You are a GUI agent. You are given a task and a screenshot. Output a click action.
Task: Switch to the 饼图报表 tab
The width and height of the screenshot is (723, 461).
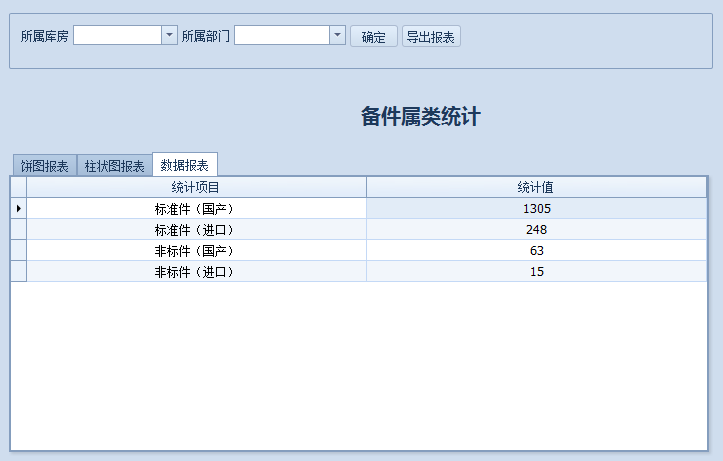click(x=45, y=165)
